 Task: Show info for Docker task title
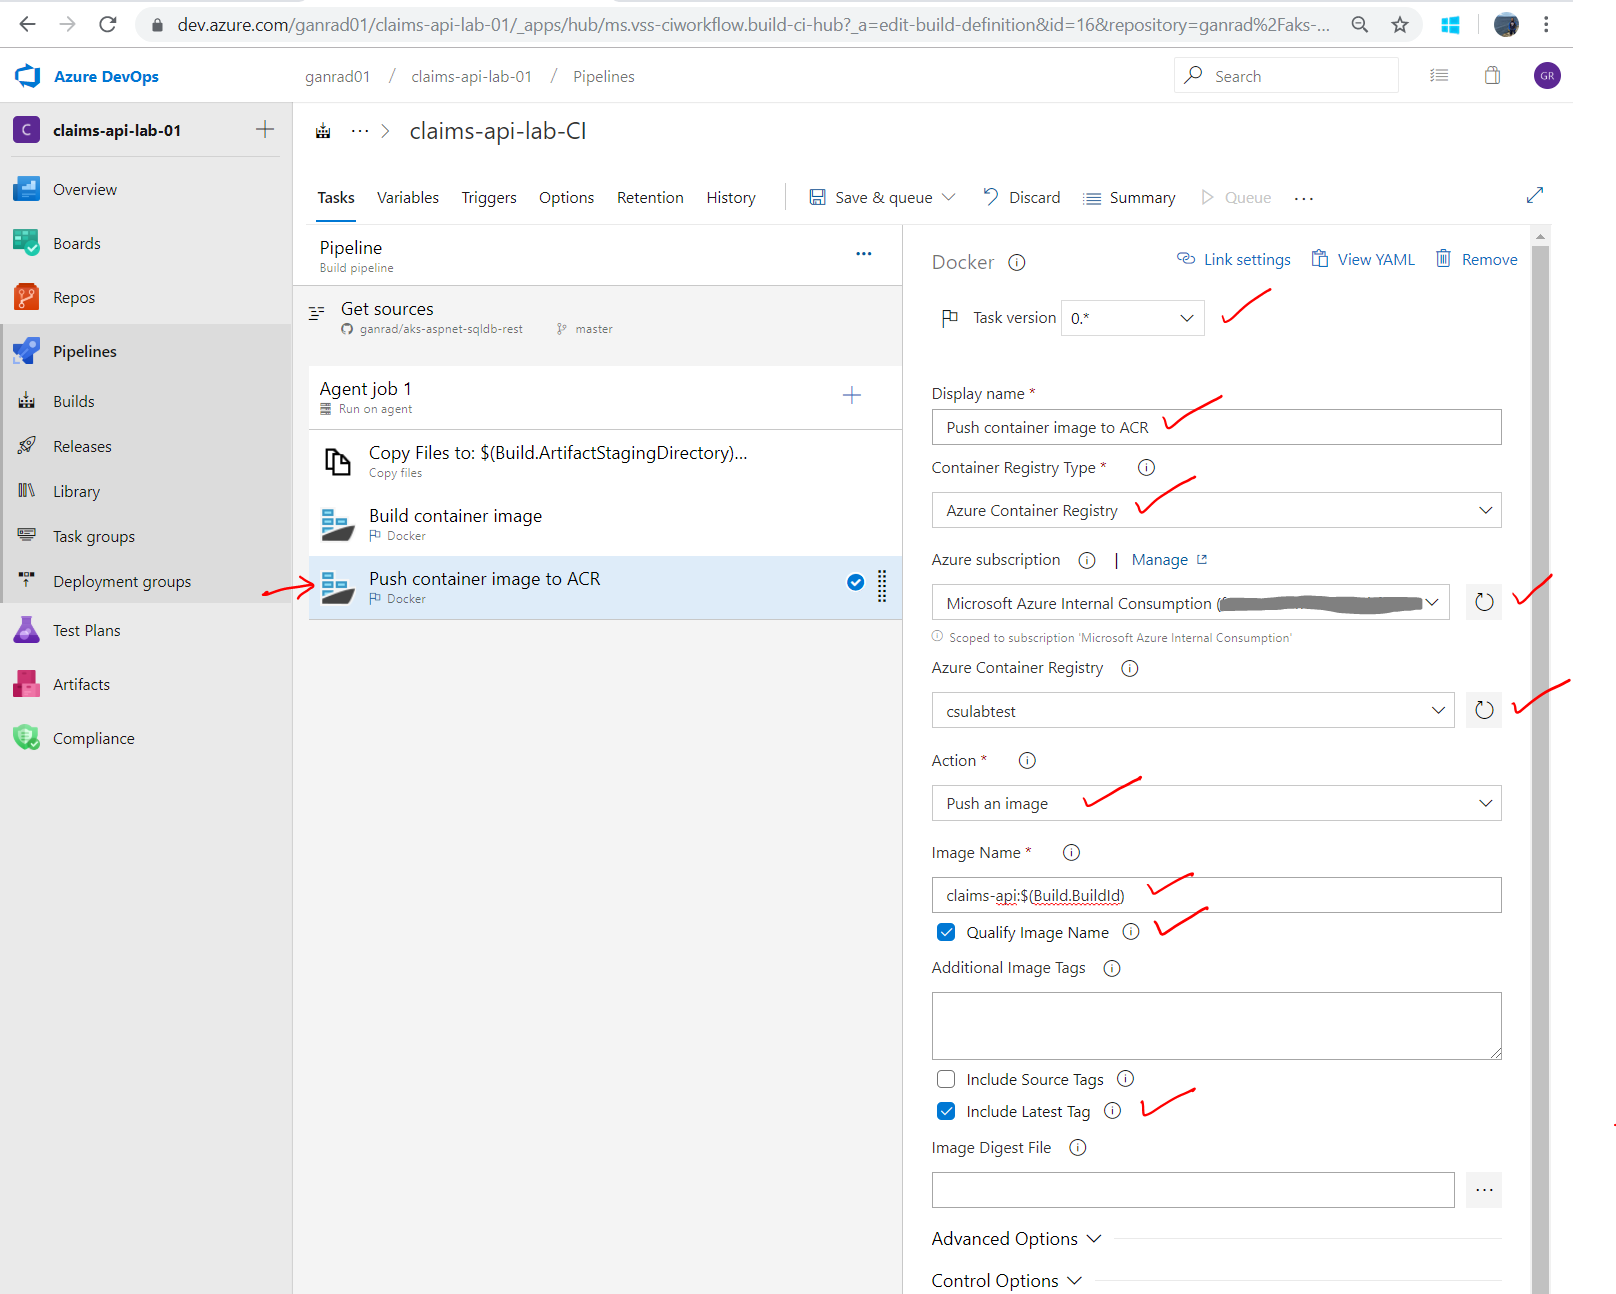coord(1017,262)
